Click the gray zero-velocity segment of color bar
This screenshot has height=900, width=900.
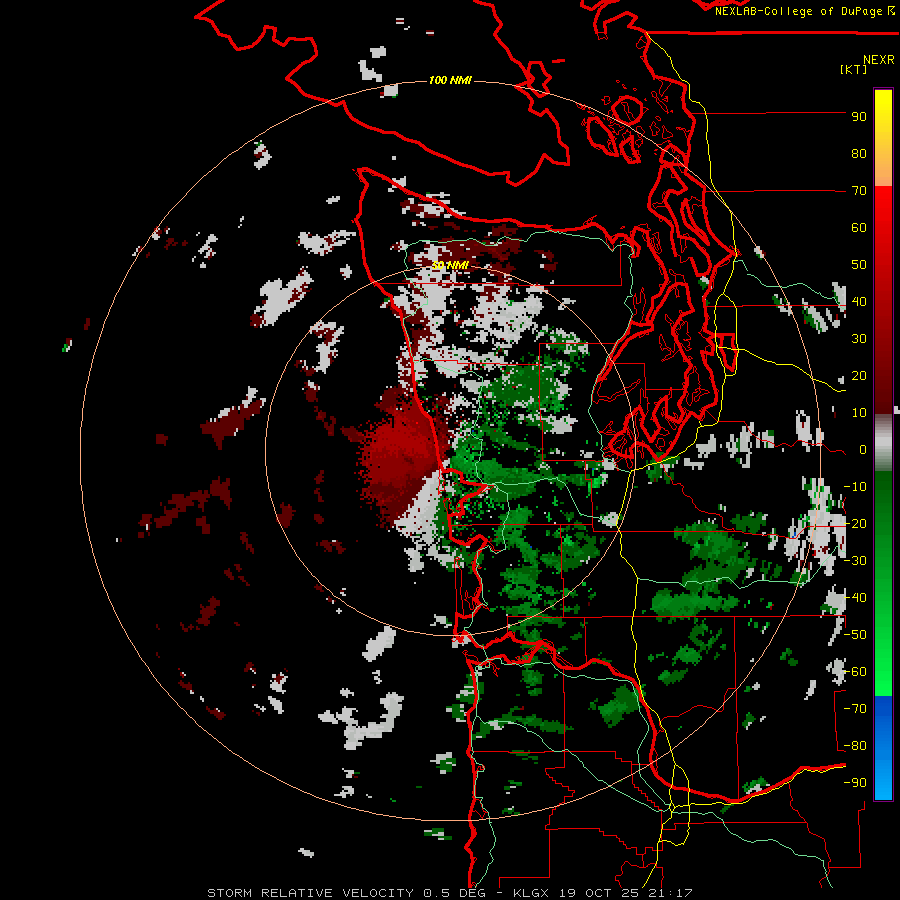point(883,443)
